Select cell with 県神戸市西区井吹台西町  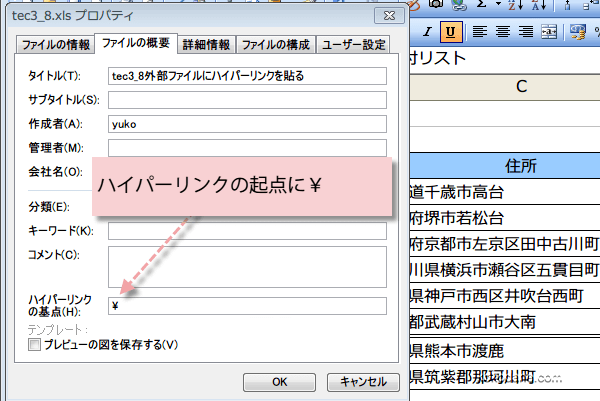point(505,296)
